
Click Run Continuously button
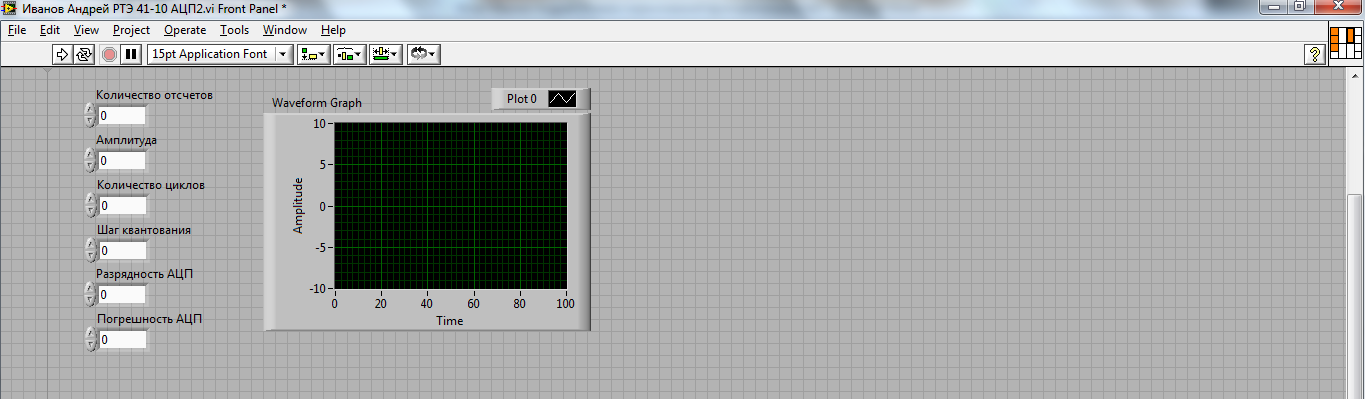tap(83, 54)
